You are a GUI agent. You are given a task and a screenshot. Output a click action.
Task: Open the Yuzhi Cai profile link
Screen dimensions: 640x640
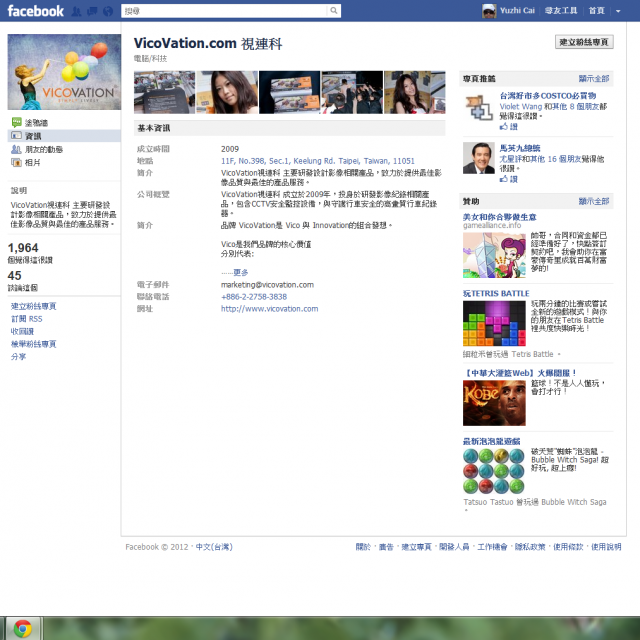[517, 11]
